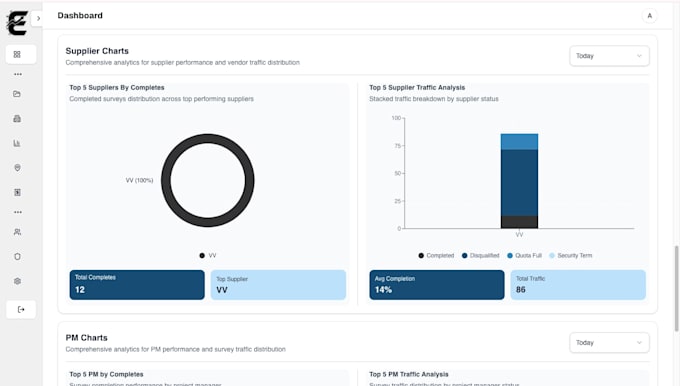680x386 pixels.
Task: Click the 'Supplier Charts' heading
Action: [x=97, y=51]
